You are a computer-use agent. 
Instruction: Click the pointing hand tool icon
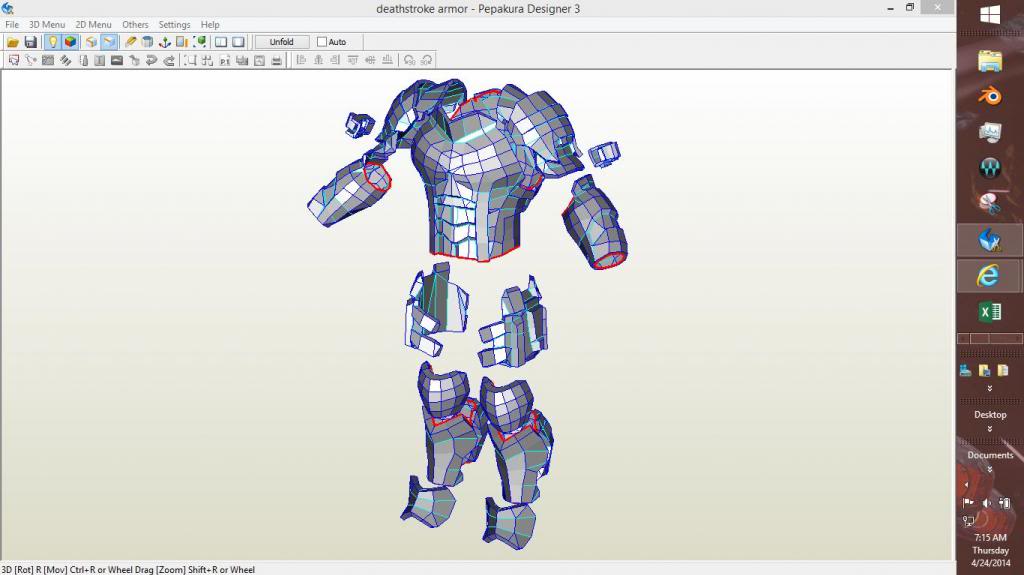coord(135,60)
